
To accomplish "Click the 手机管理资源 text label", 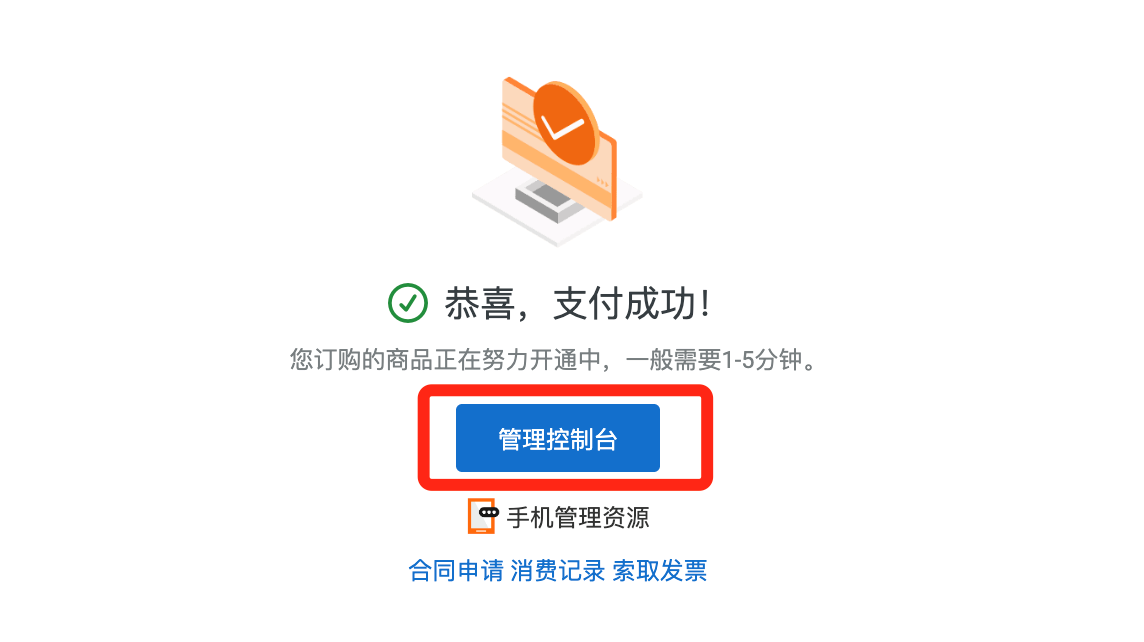I will click(578, 517).
